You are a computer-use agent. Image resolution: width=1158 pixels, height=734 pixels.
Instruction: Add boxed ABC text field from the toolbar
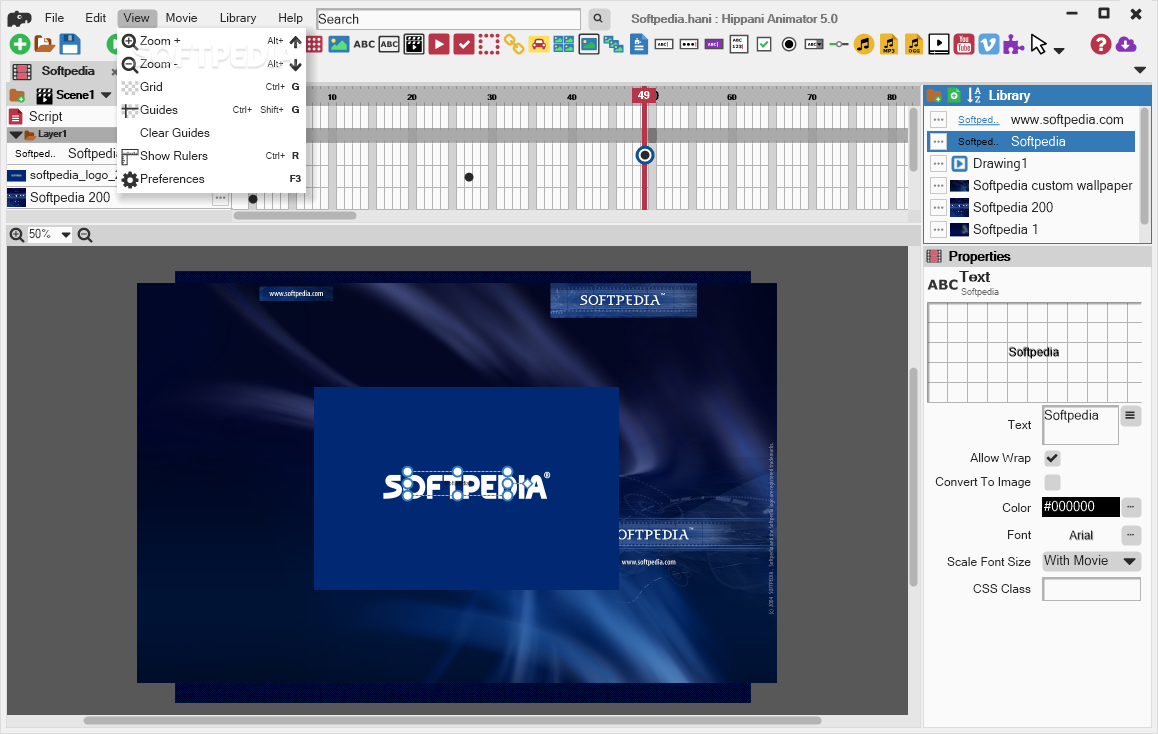(389, 44)
